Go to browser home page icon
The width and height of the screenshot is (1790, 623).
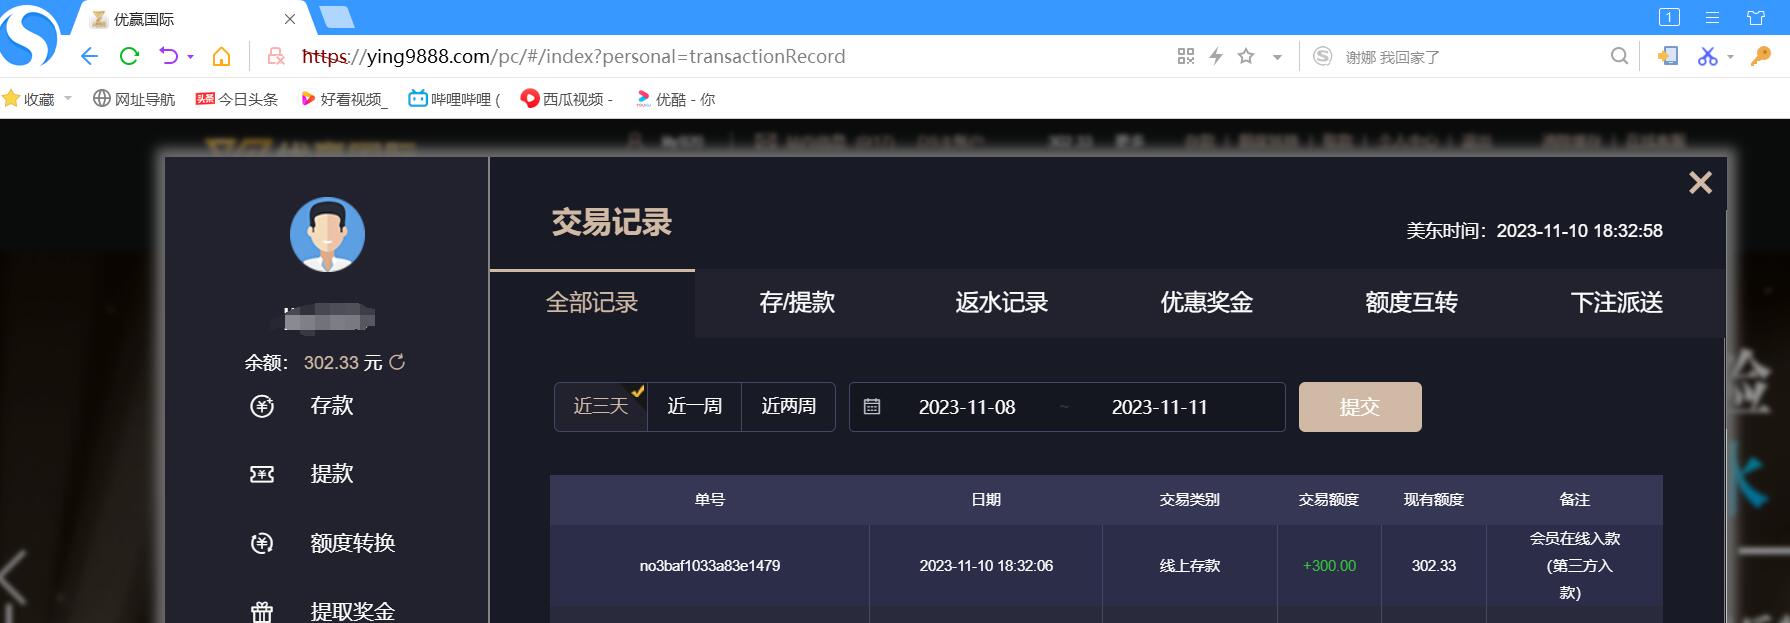pyautogui.click(x=222, y=56)
